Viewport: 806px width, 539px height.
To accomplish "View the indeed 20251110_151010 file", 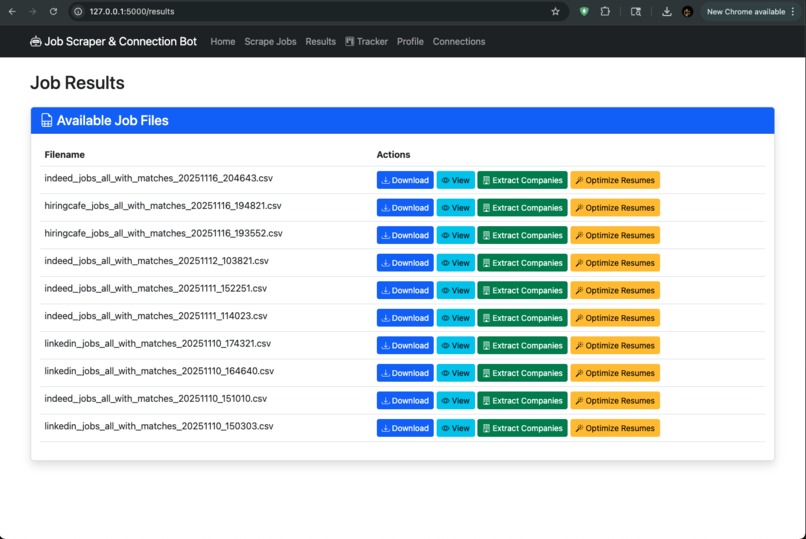I will [x=455, y=401].
